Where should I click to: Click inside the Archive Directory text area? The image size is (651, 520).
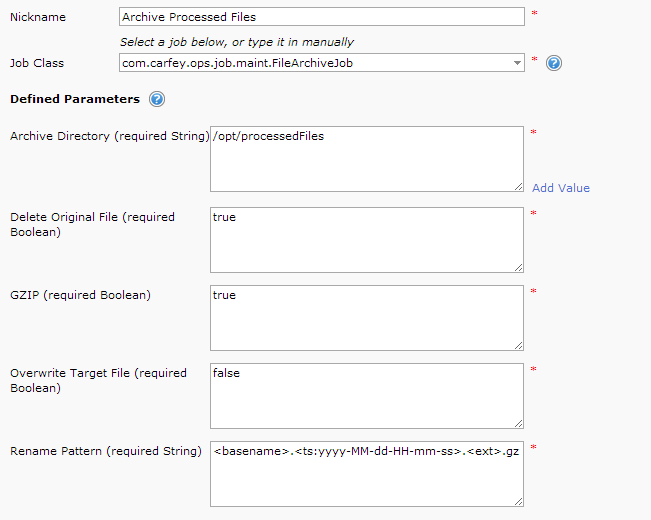click(366, 158)
